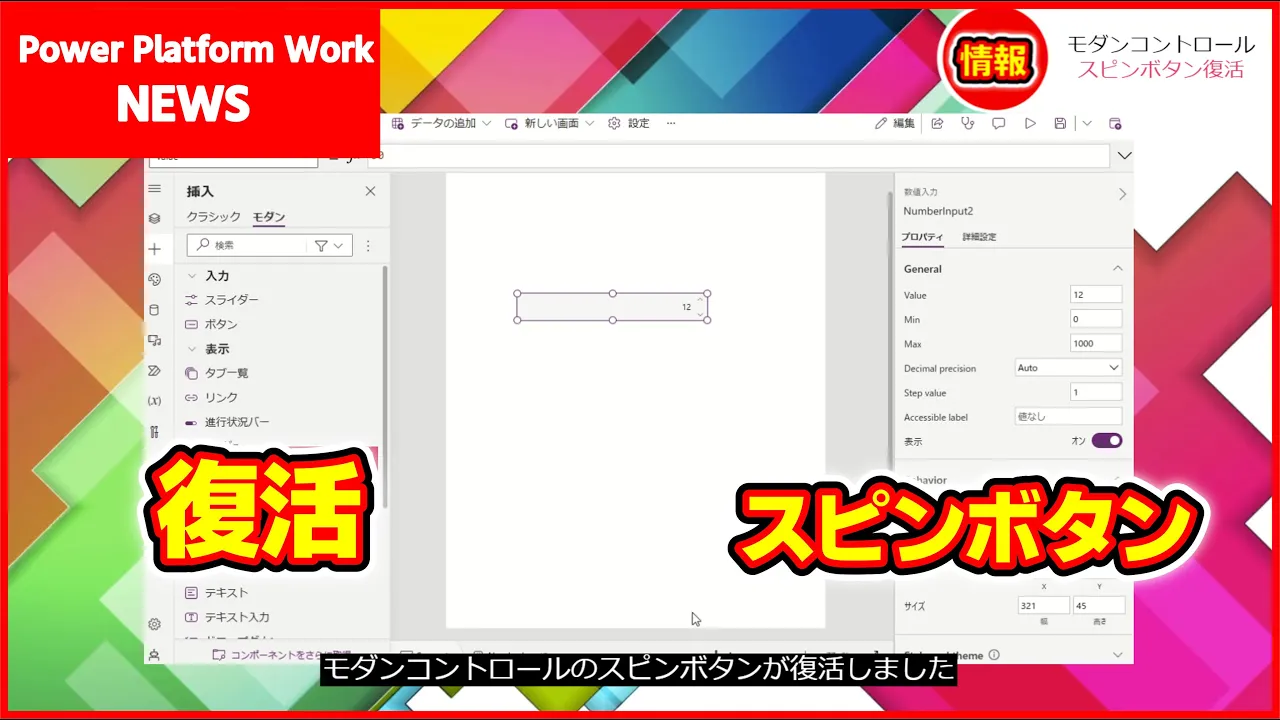Screen dimensions: 1280x720
Task: Click the Share icon in top toolbar
Action: 937,123
